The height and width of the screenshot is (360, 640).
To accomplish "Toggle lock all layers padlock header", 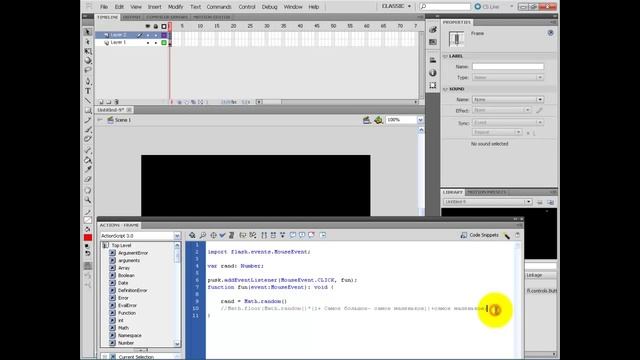I will click(x=156, y=26).
